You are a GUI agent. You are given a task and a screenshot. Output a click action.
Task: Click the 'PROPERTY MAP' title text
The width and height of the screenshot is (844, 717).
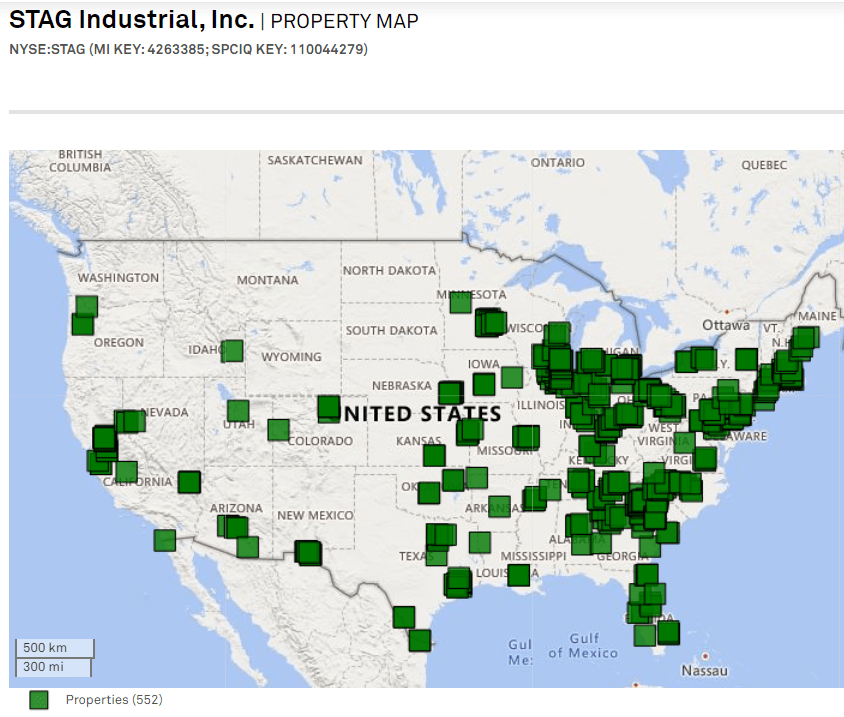pos(344,21)
